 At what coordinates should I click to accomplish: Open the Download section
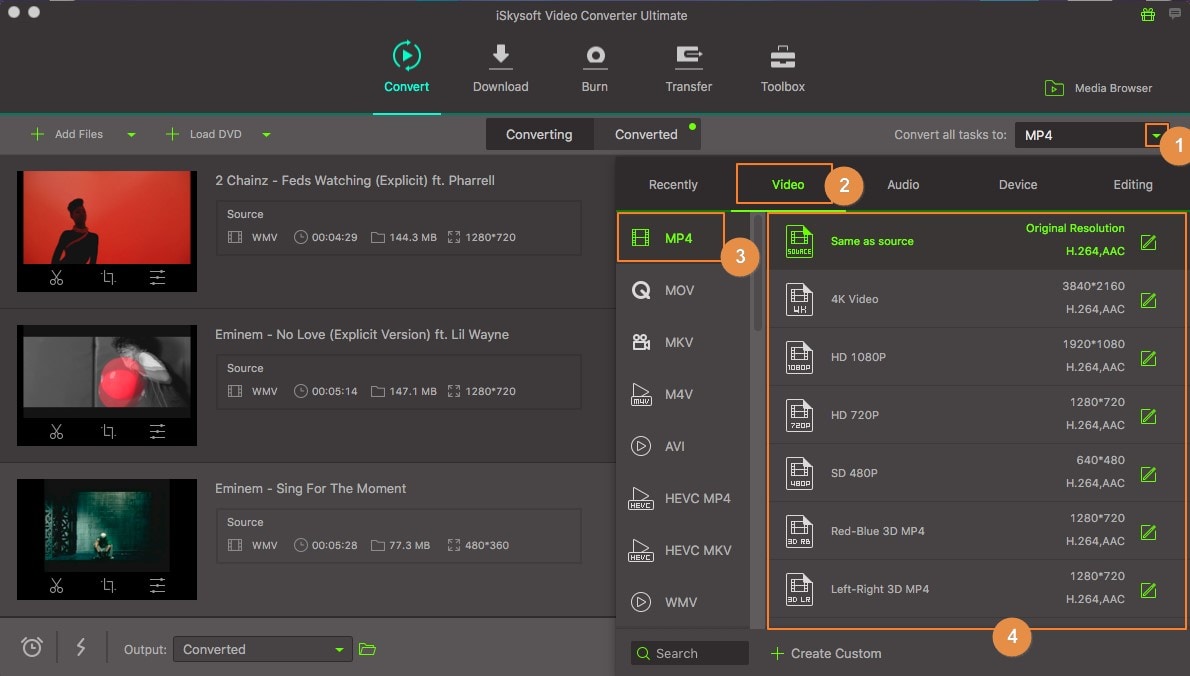pyautogui.click(x=500, y=68)
